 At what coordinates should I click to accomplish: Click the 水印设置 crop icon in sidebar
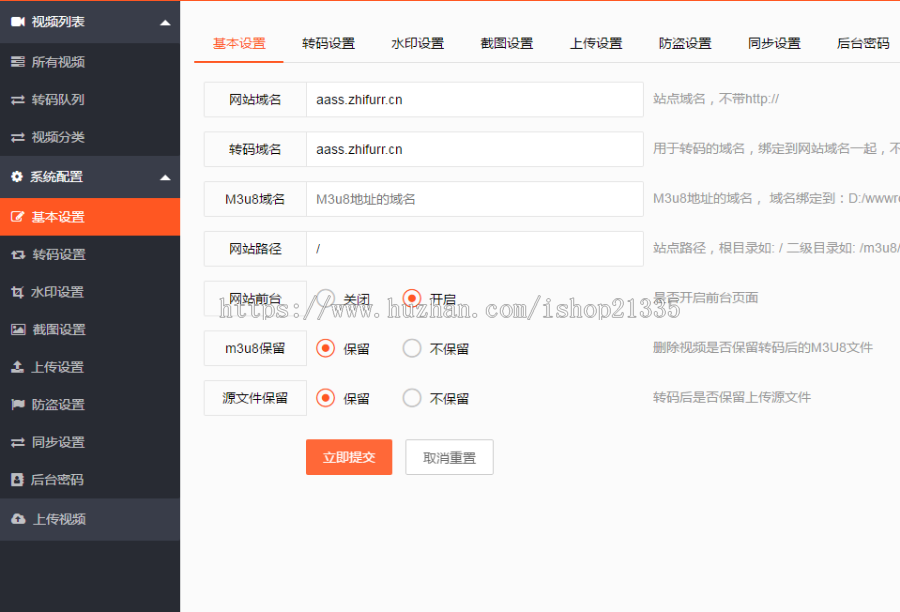tap(17, 292)
